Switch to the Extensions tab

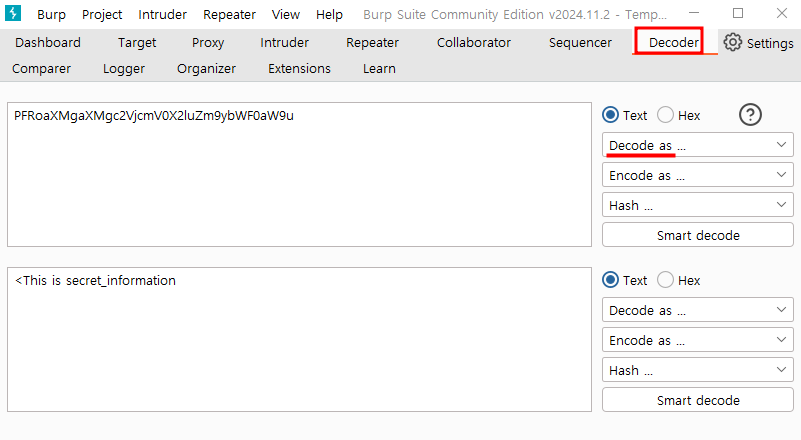pos(299,68)
